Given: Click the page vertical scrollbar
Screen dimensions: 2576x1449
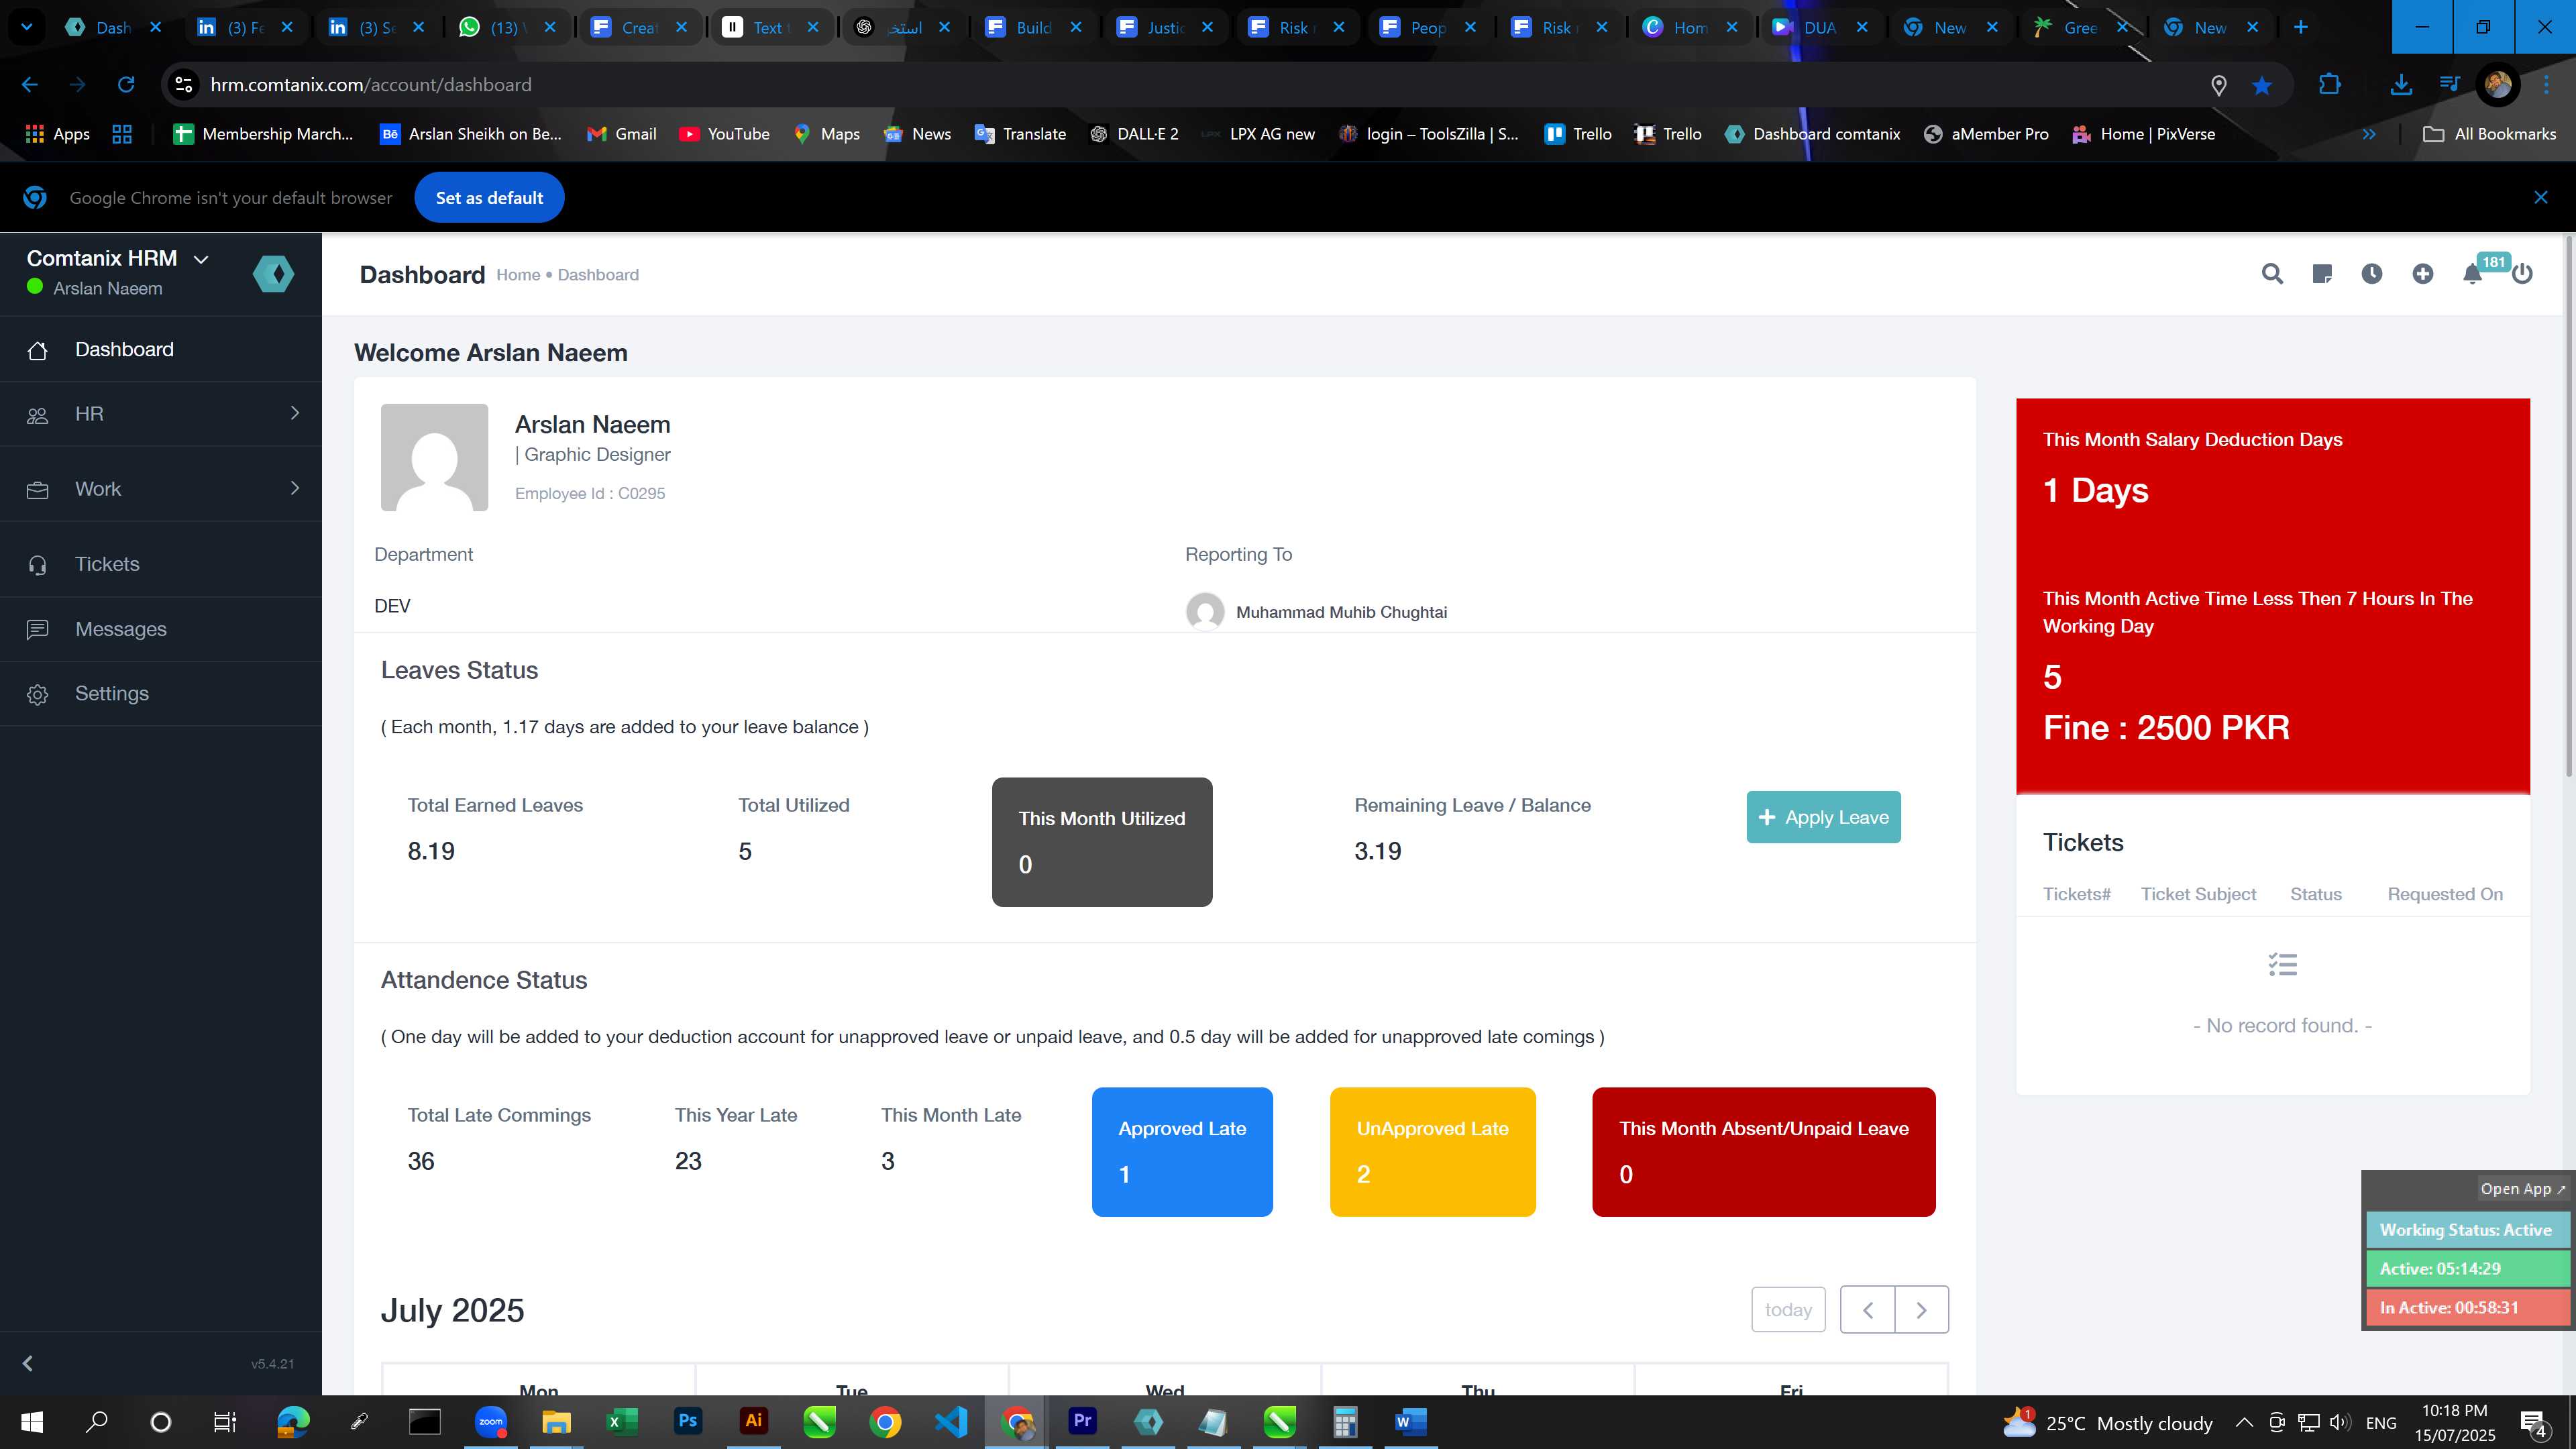Looking at the screenshot, I should click(x=2569, y=505).
